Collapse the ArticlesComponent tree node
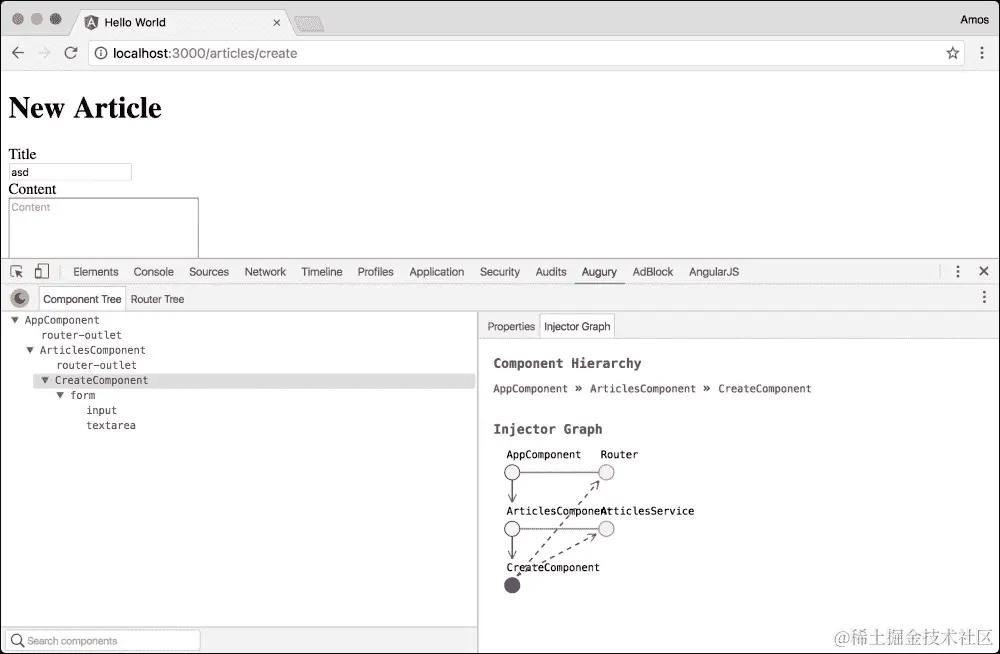 (30, 350)
